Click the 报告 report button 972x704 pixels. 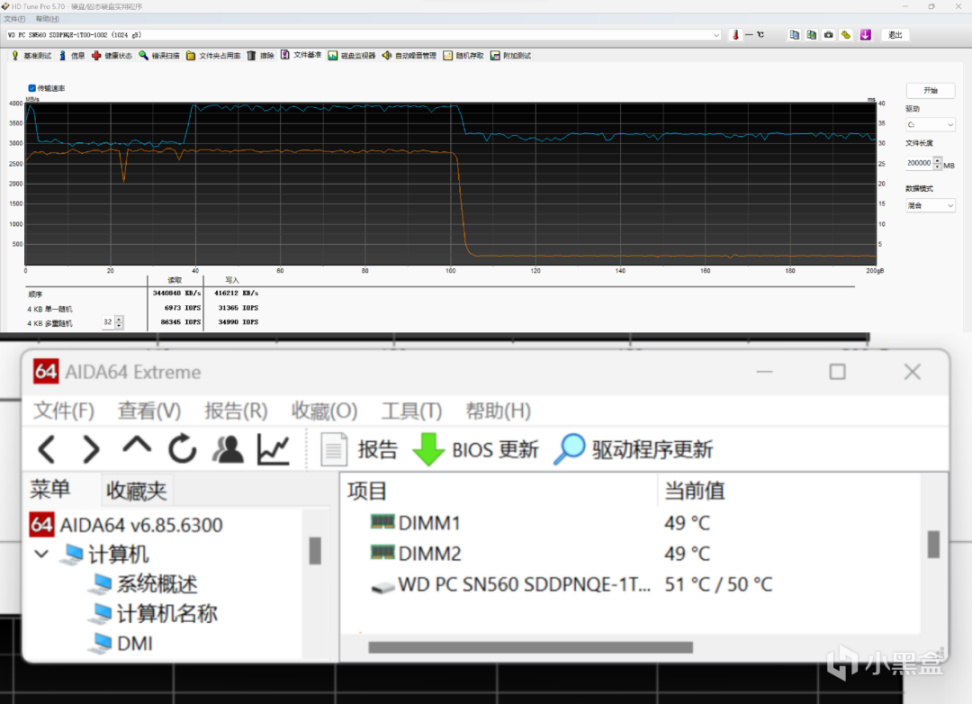359,449
